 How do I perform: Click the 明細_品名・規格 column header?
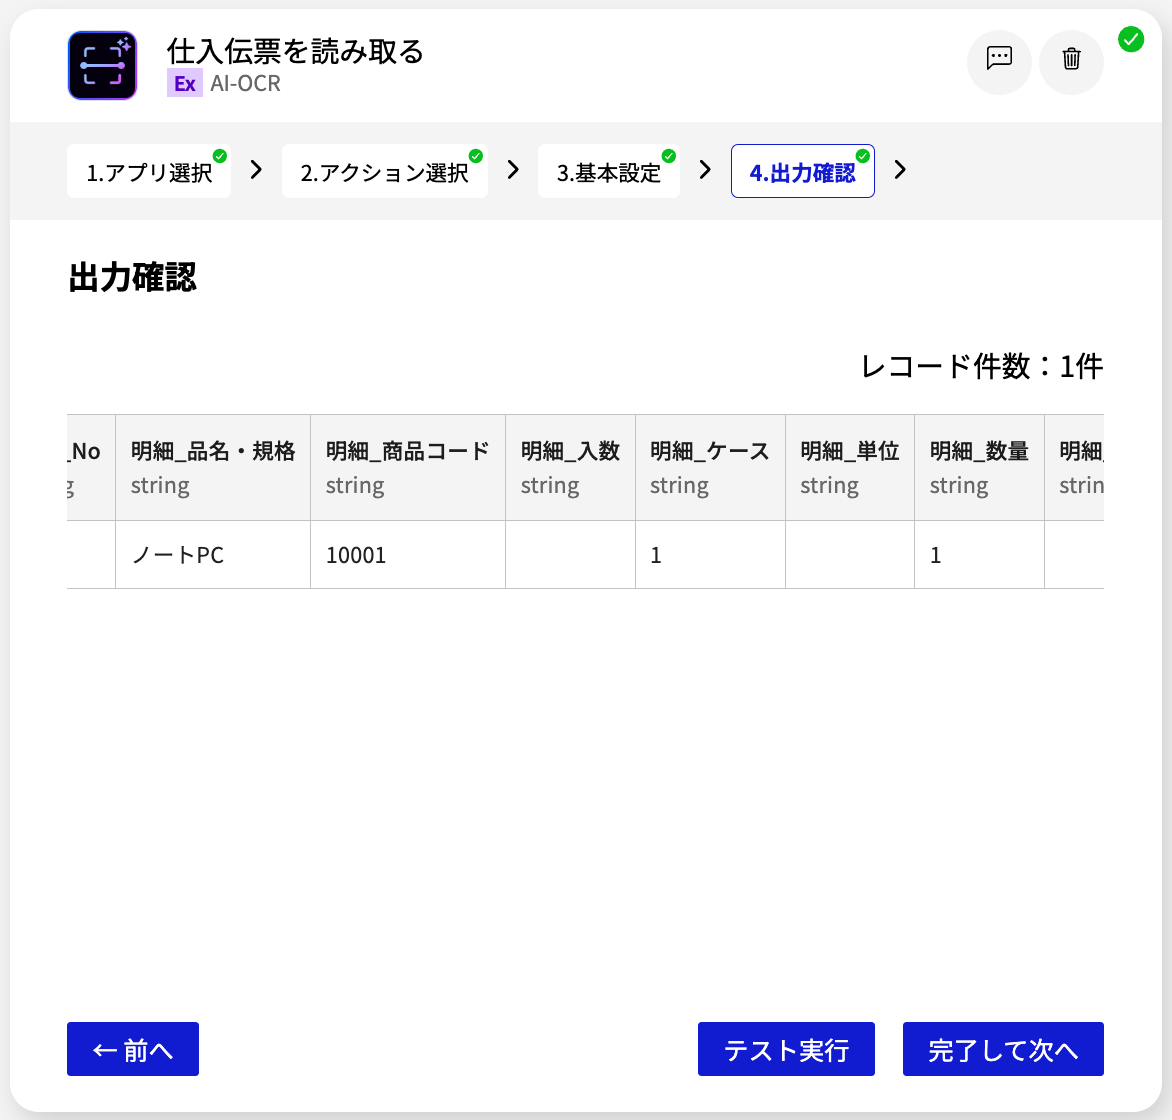coord(213,467)
